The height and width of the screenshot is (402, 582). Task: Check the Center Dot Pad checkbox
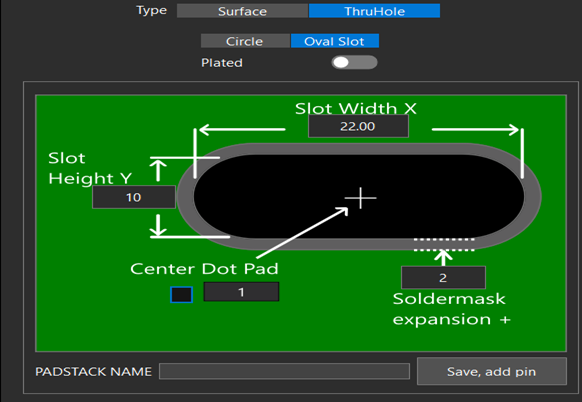coord(182,294)
